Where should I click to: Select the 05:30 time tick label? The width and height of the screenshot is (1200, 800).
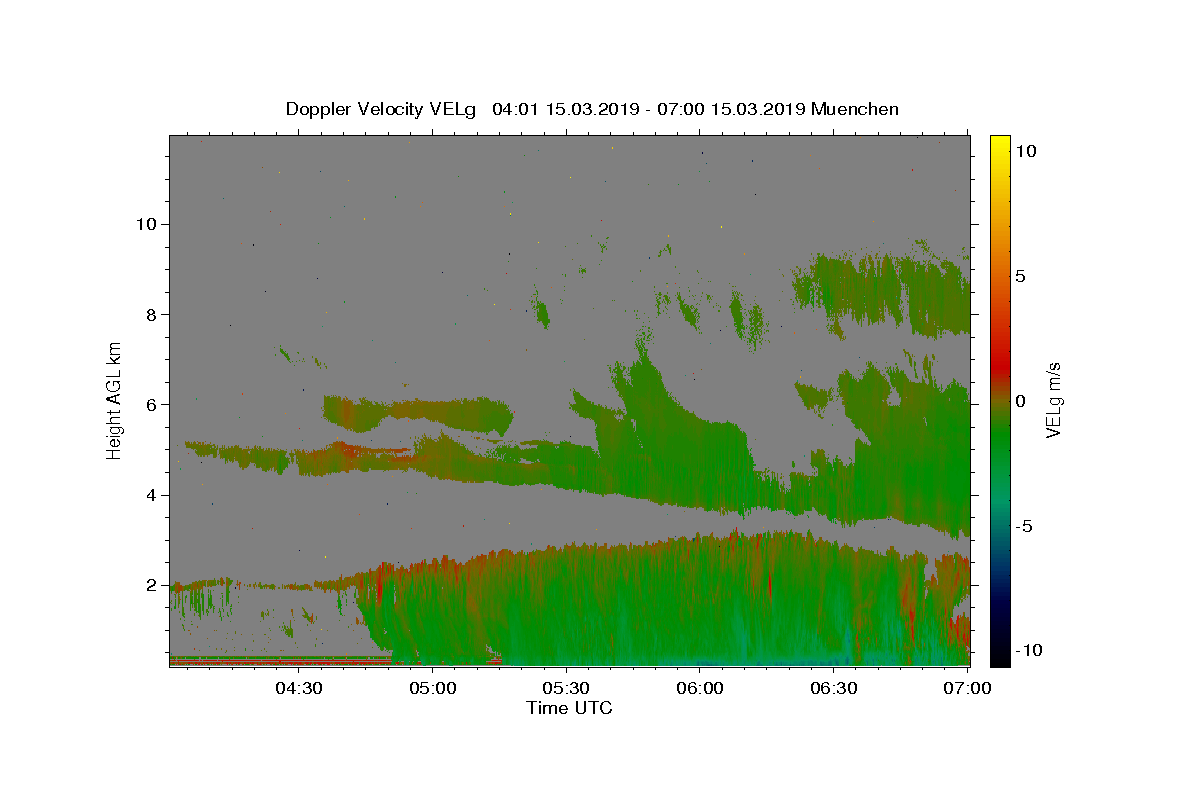567,688
